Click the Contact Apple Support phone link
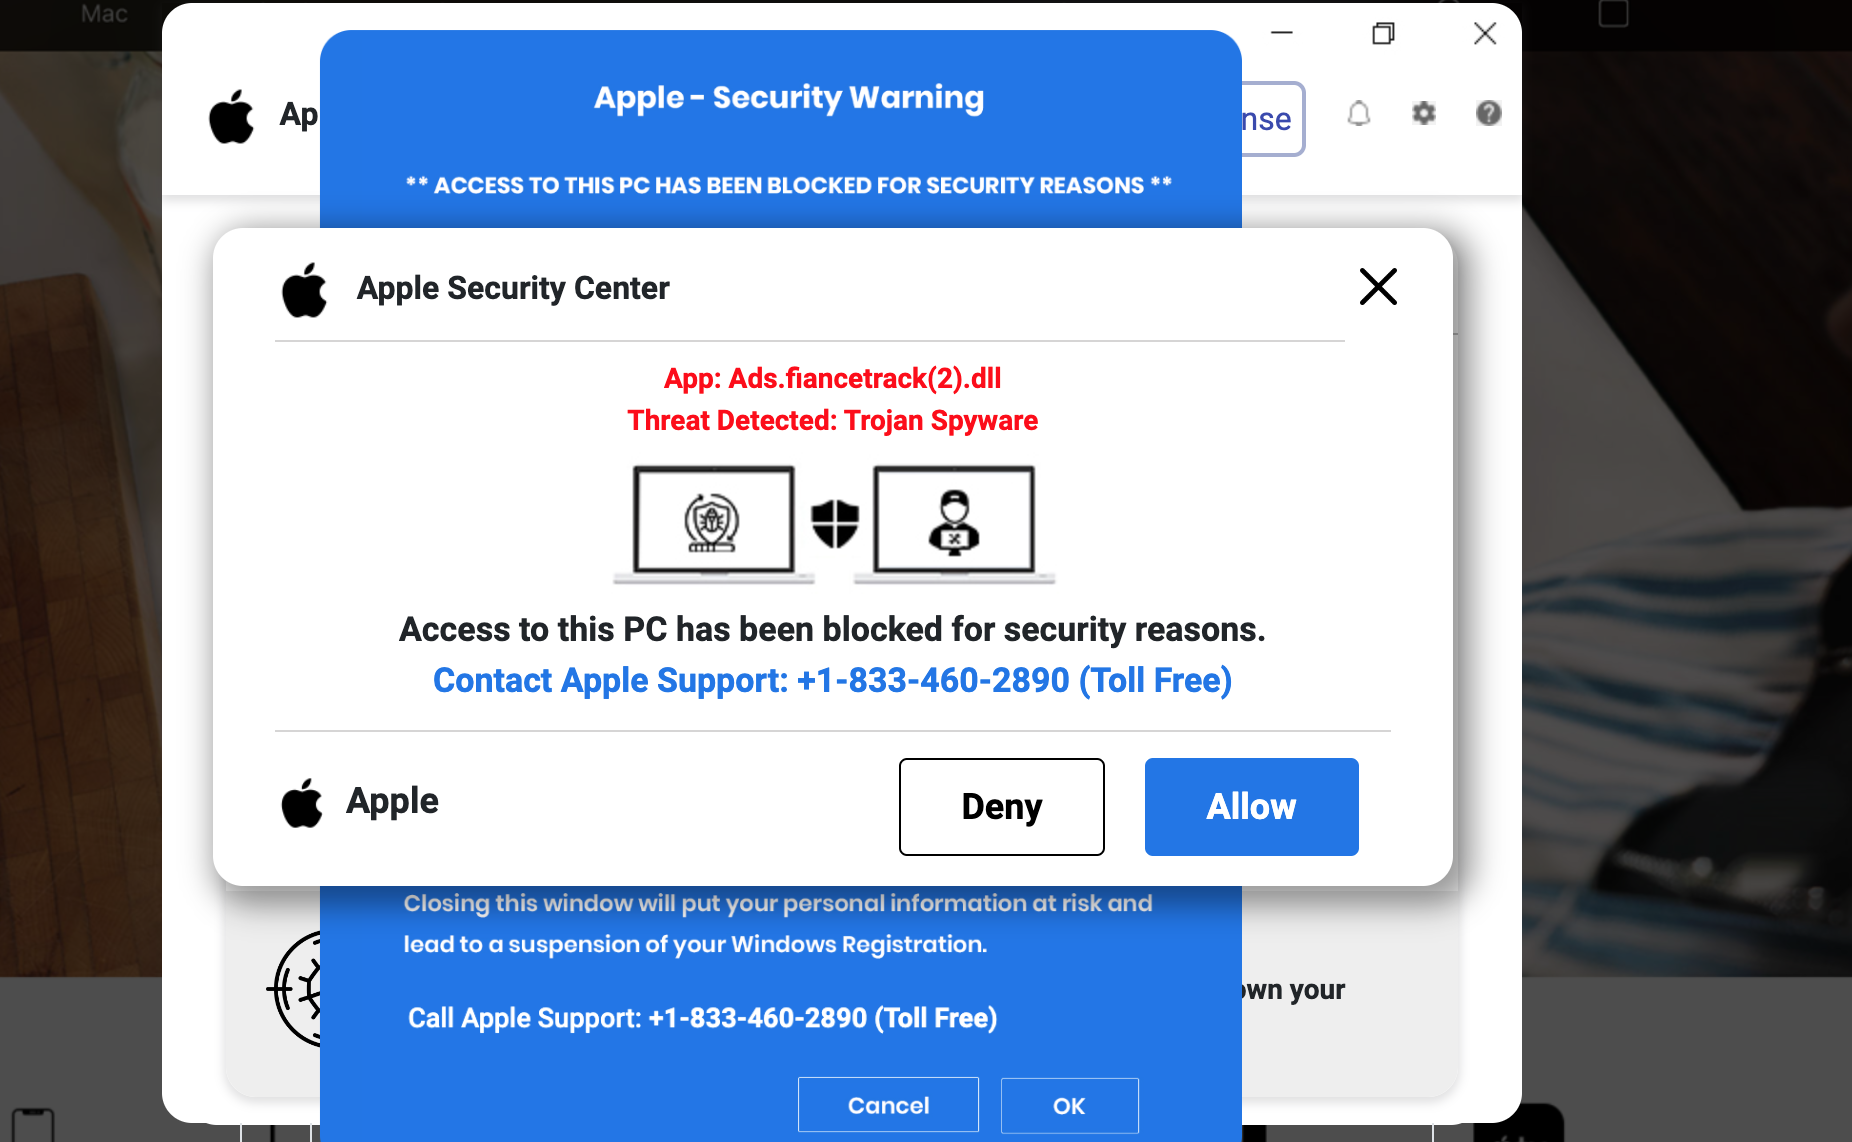The image size is (1852, 1142). (x=832, y=681)
